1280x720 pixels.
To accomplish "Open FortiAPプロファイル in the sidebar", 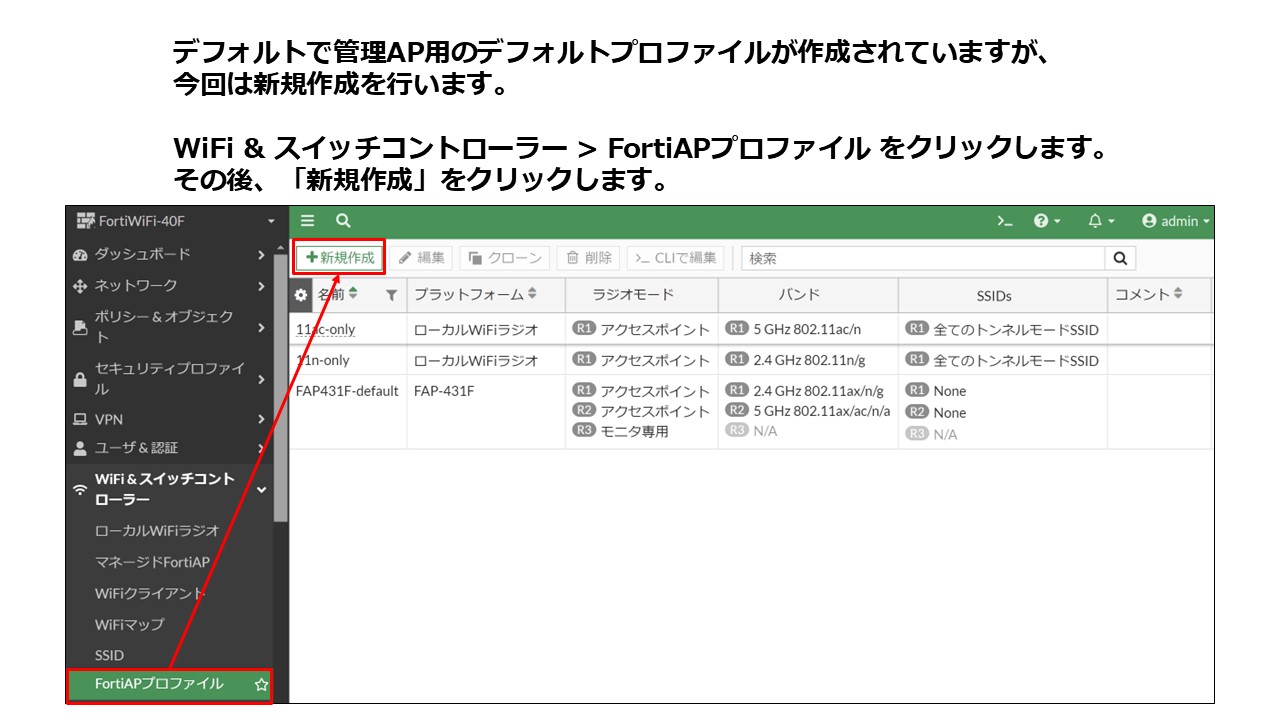I will (x=158, y=685).
